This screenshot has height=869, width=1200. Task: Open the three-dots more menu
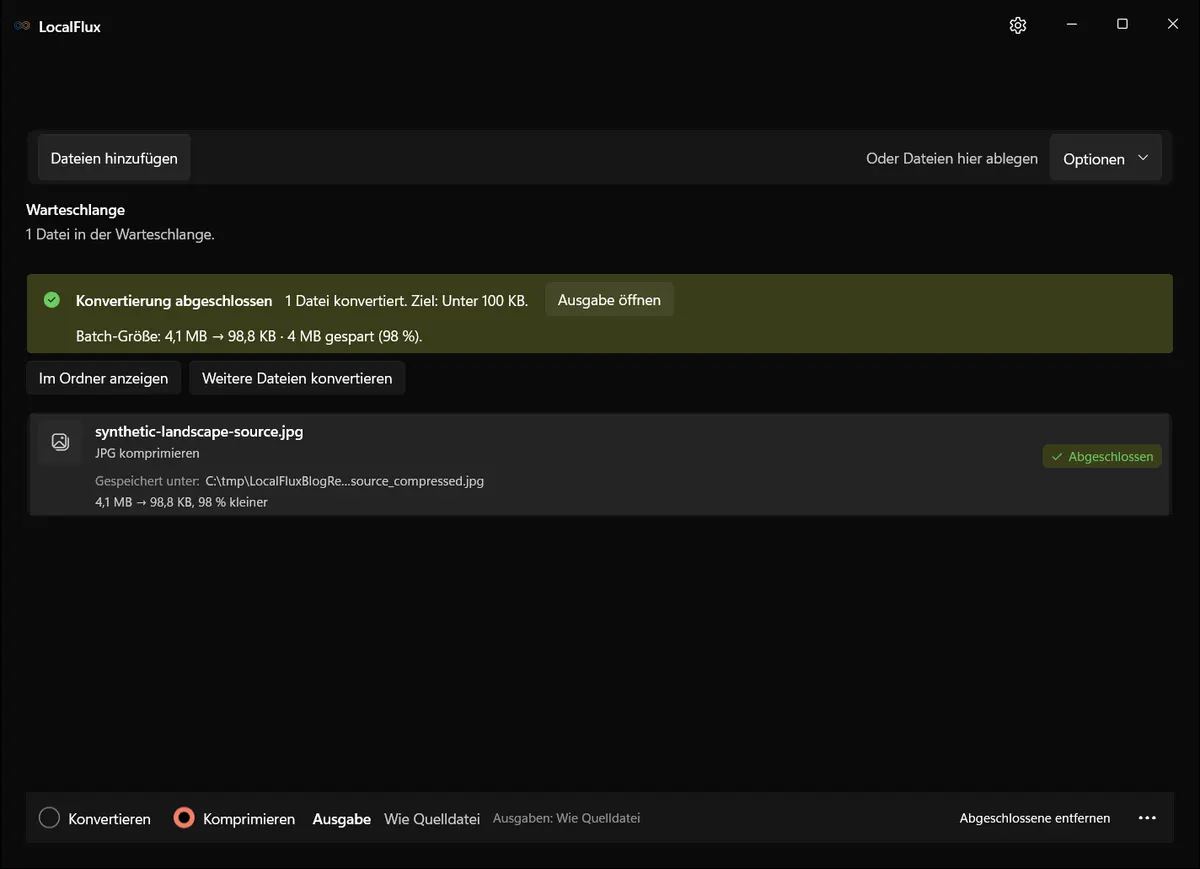[x=1147, y=818]
